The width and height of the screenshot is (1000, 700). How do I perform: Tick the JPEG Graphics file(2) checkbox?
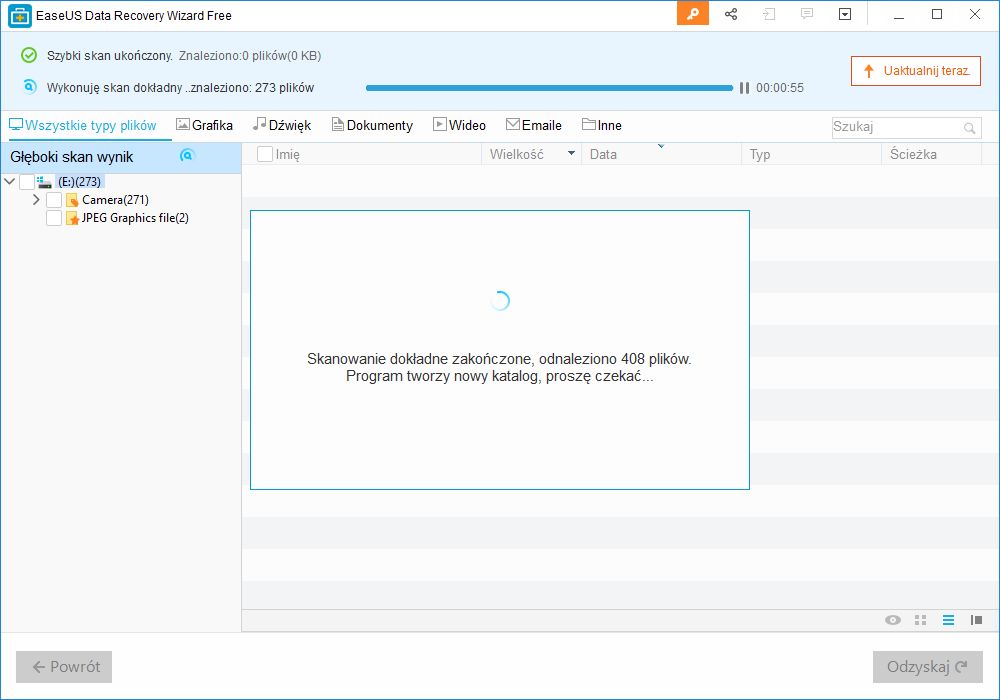pyautogui.click(x=54, y=218)
